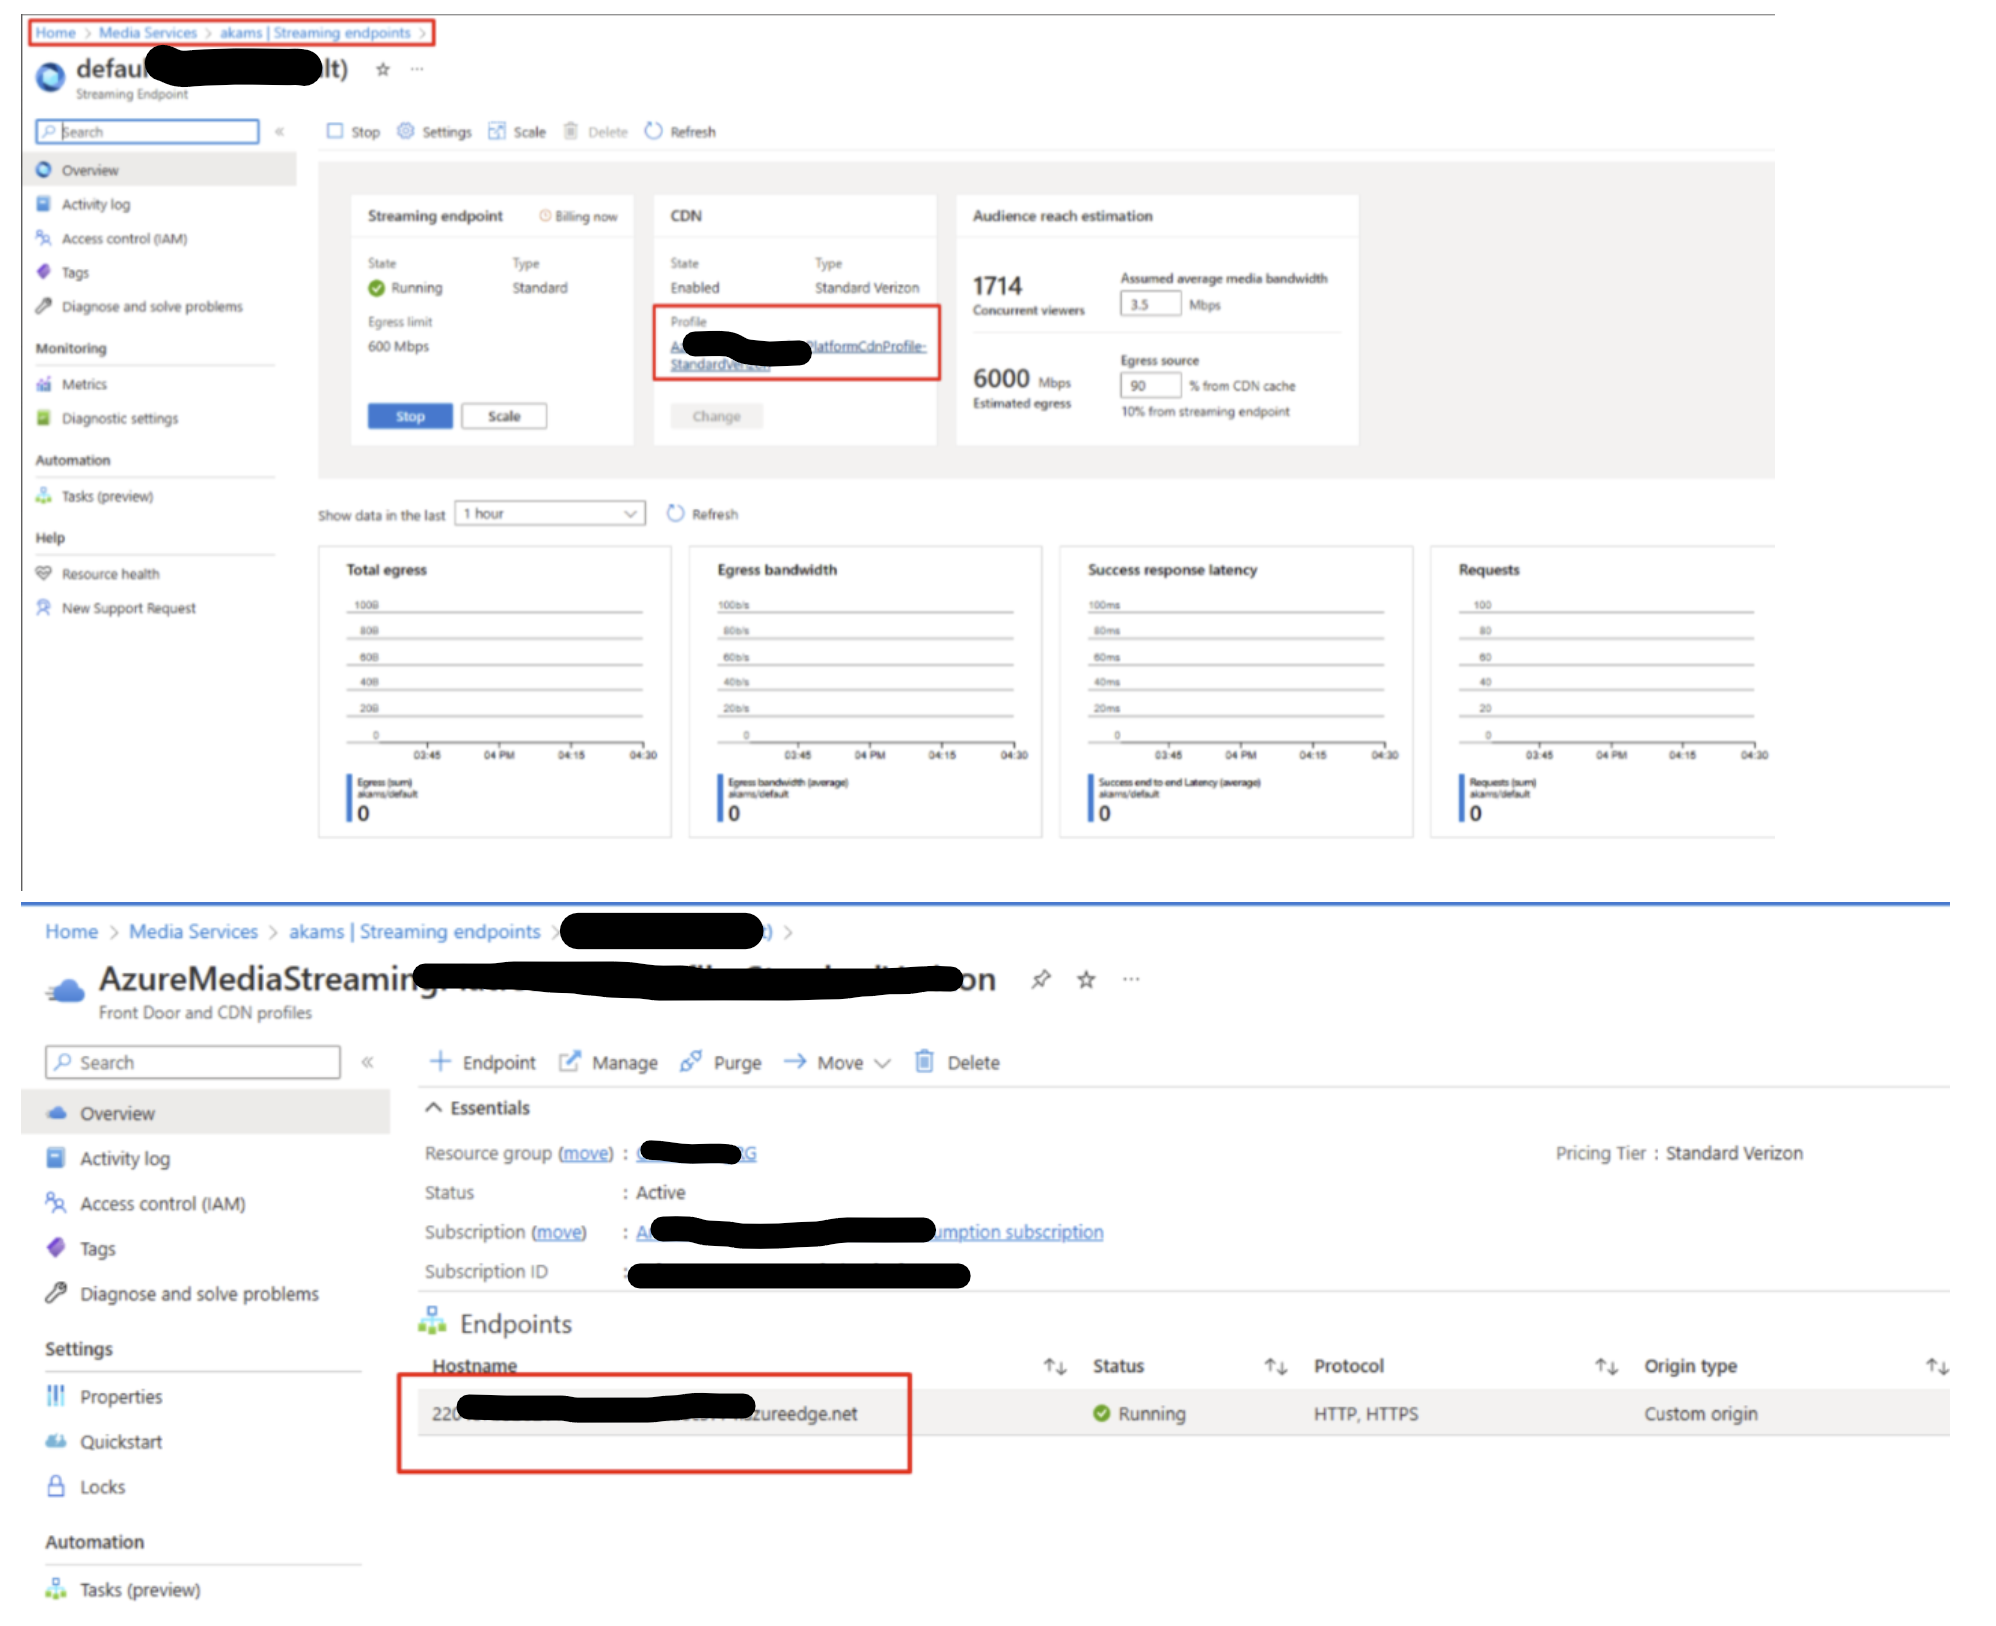Click the Stop toolbar button
Viewport: 1996px width, 1626px height.
tap(354, 131)
